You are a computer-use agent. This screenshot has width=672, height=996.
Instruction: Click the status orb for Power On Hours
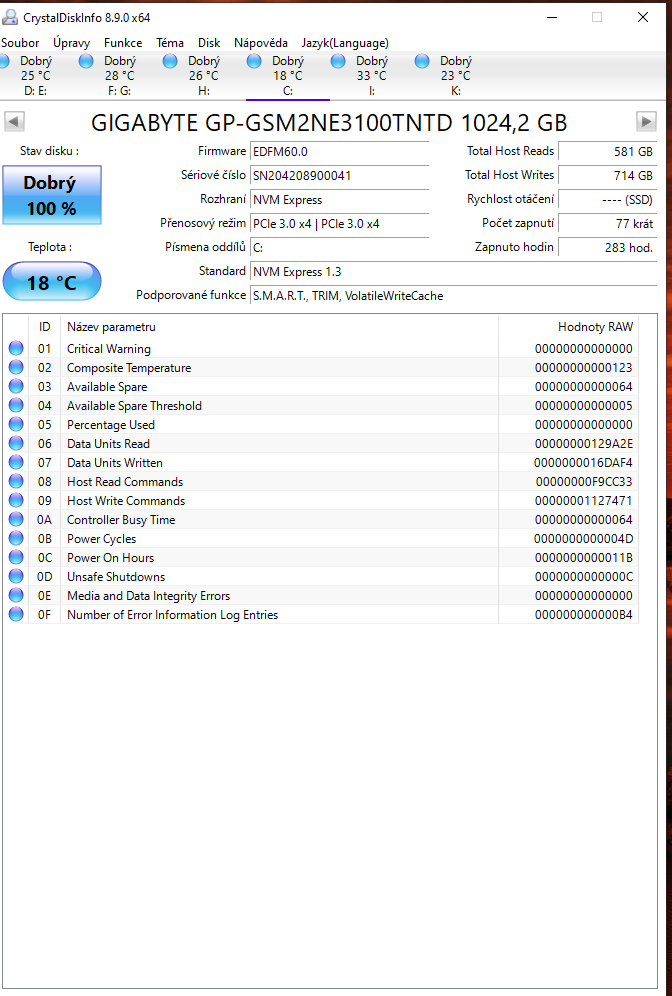[16, 558]
